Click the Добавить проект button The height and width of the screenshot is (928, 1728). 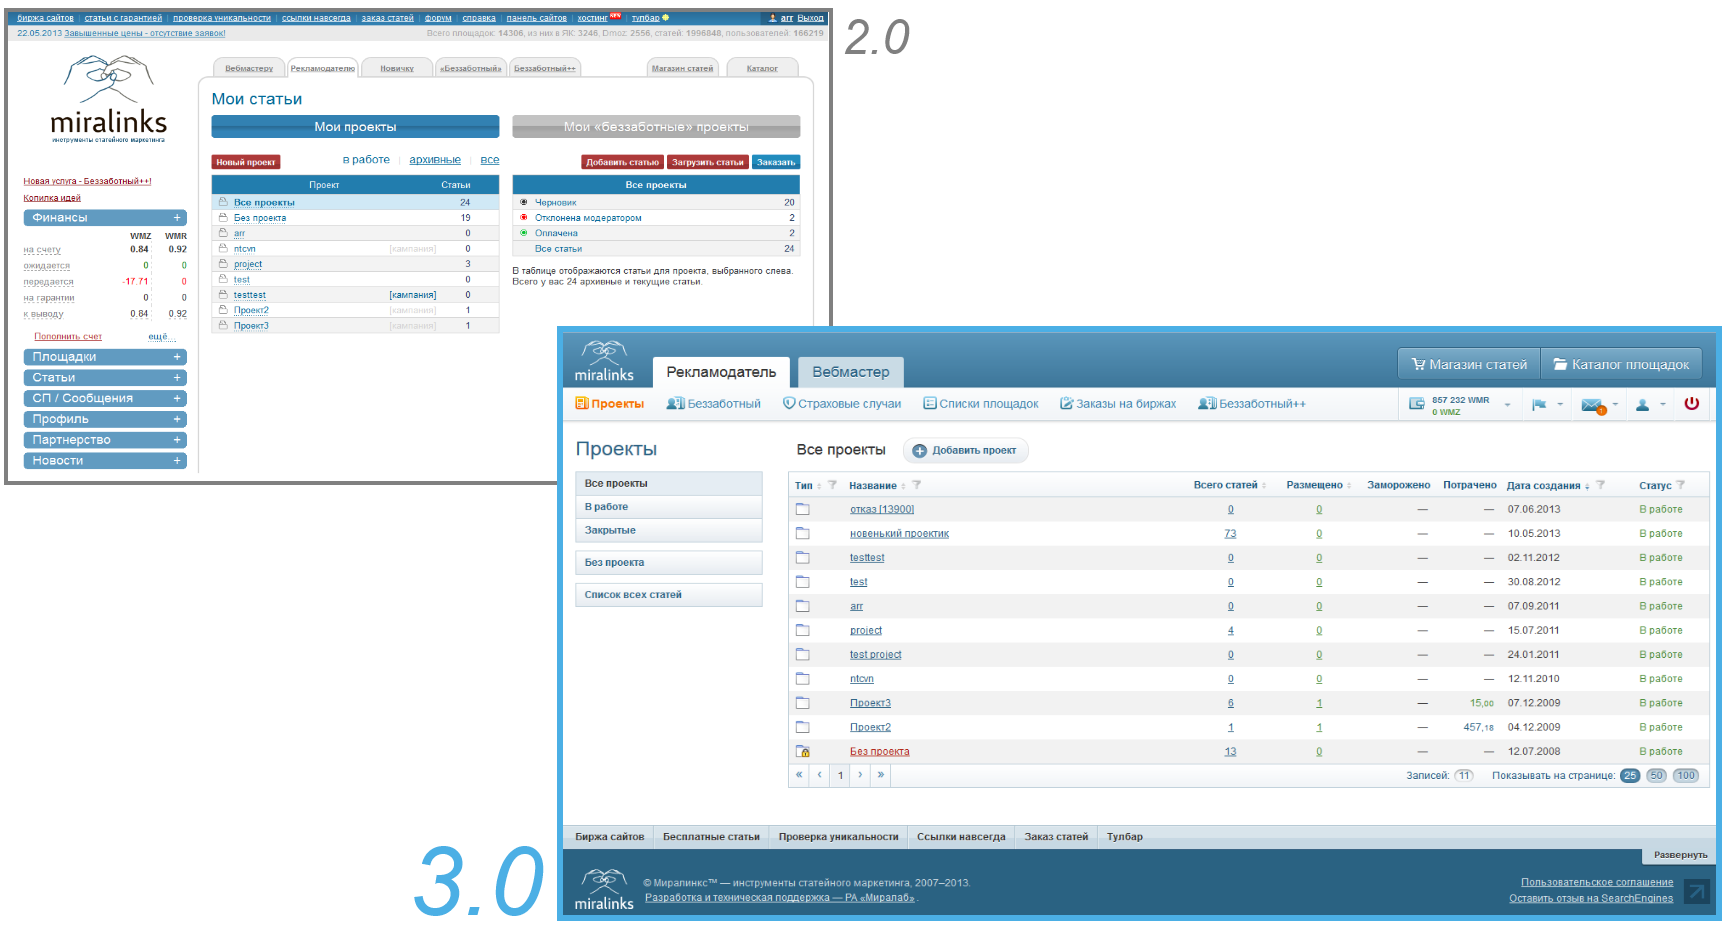coord(965,451)
